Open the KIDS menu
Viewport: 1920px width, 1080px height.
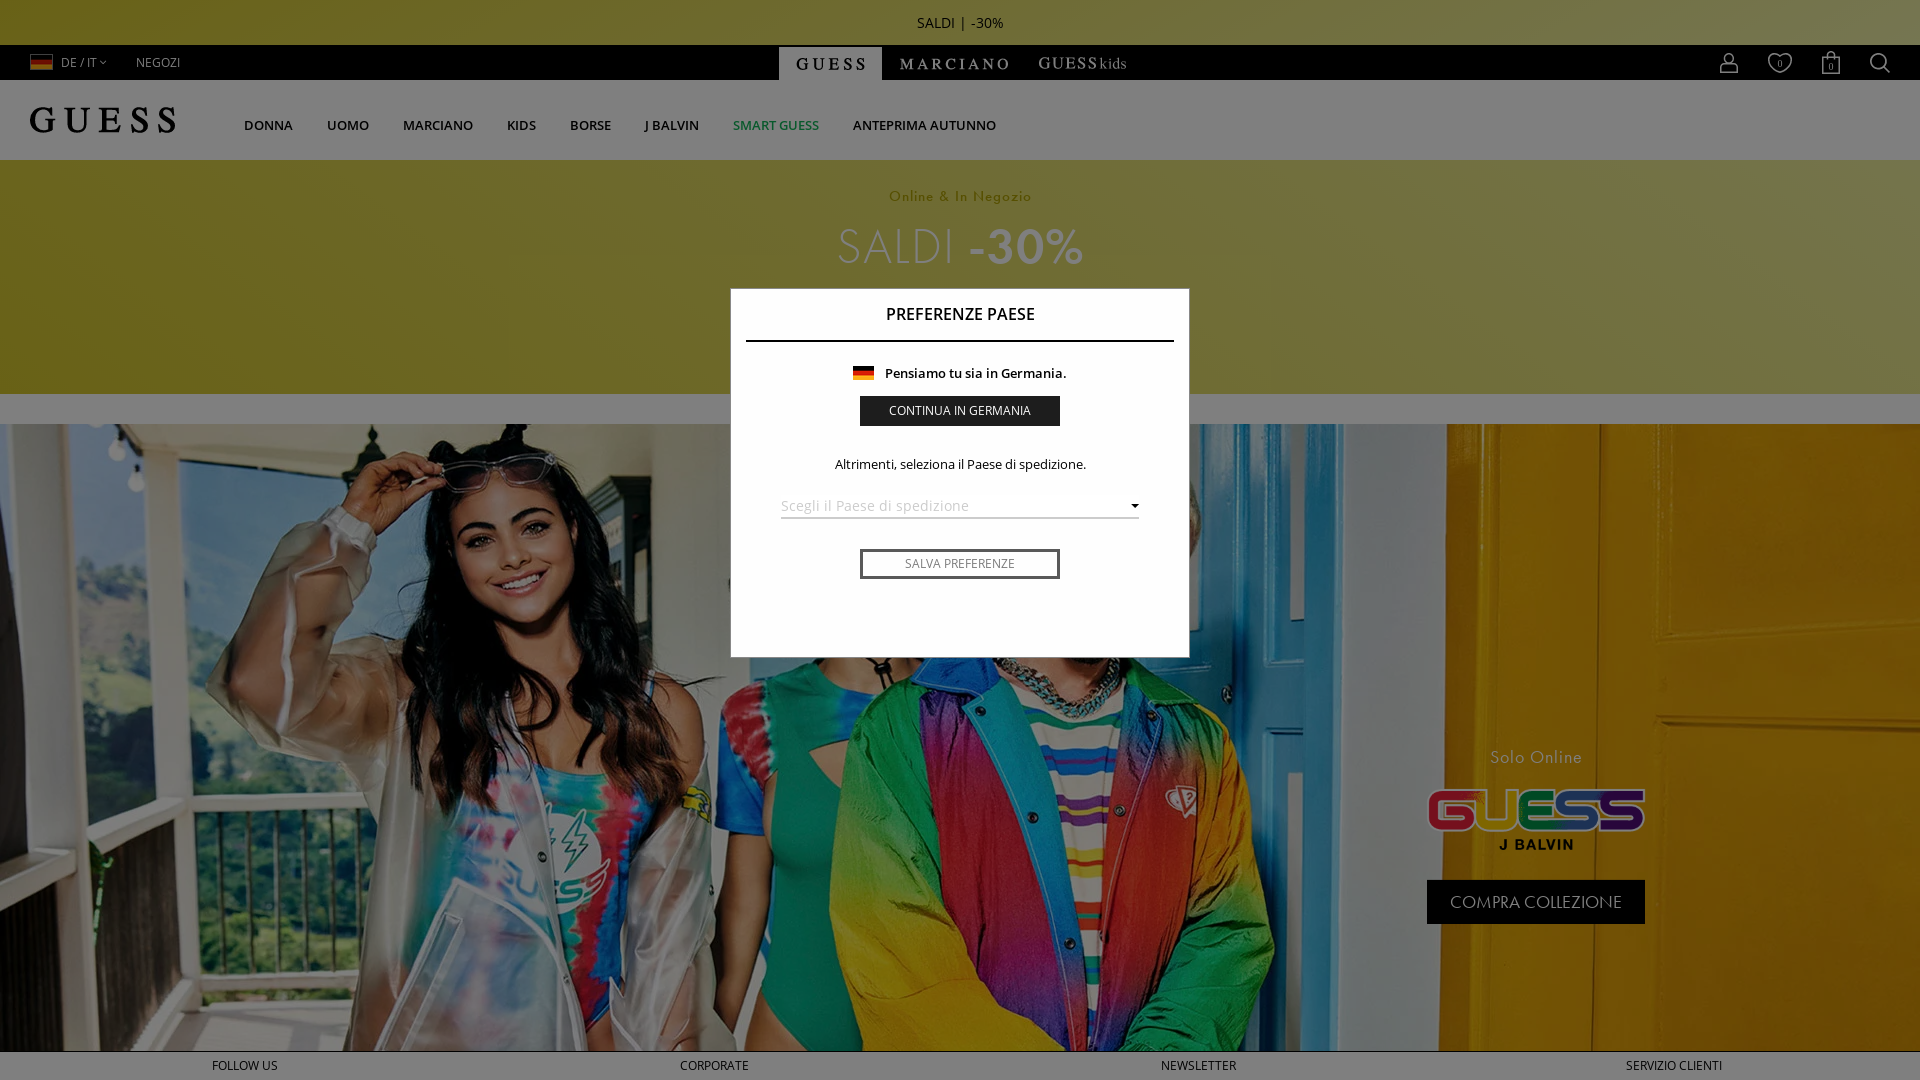click(521, 125)
